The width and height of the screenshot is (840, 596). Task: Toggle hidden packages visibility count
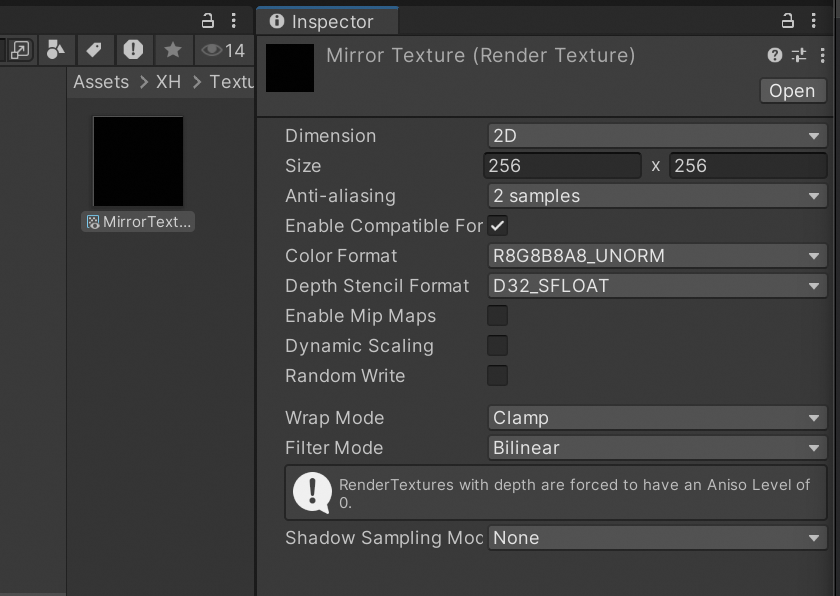[223, 50]
